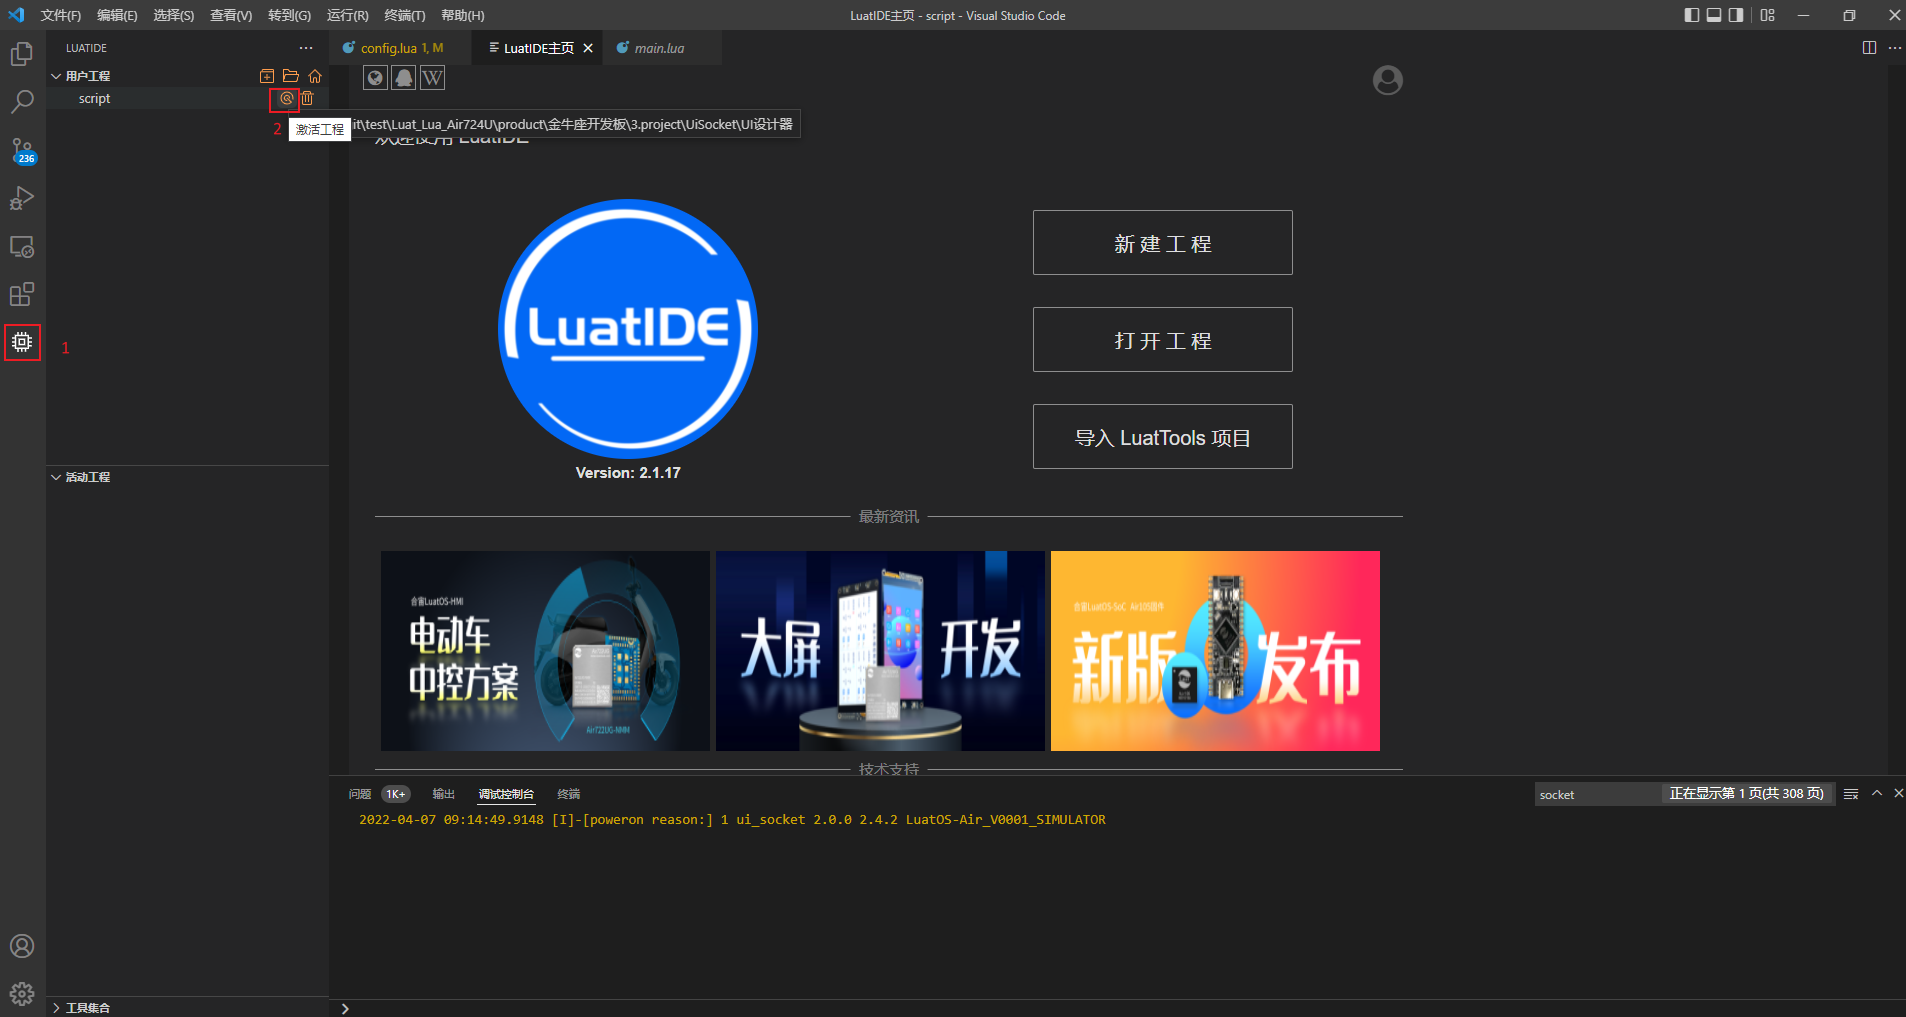
Task: Open Source Control view with 236 badge
Action: (22, 151)
